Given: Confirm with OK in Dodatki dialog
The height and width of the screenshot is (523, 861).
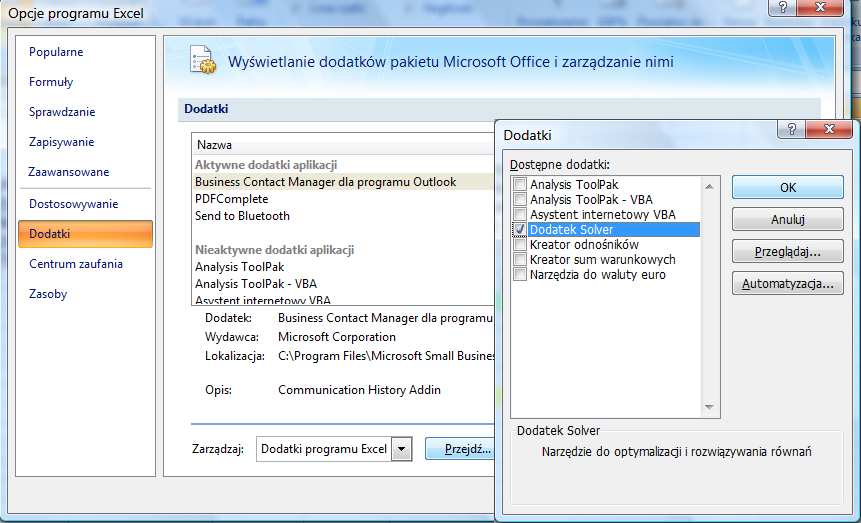Looking at the screenshot, I should pyautogui.click(x=787, y=187).
